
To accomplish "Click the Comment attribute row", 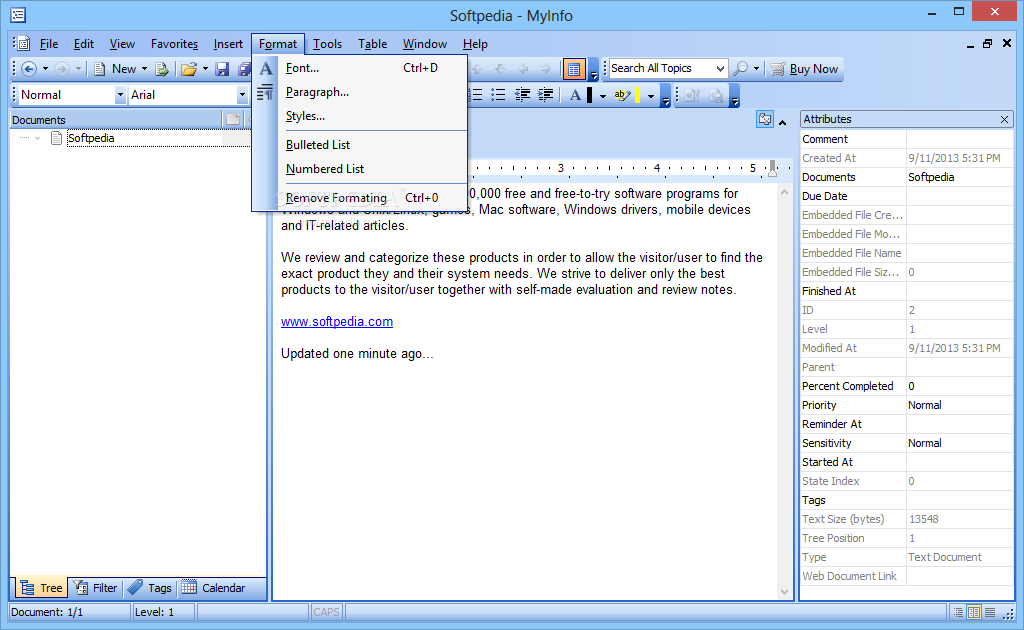I will (x=906, y=139).
